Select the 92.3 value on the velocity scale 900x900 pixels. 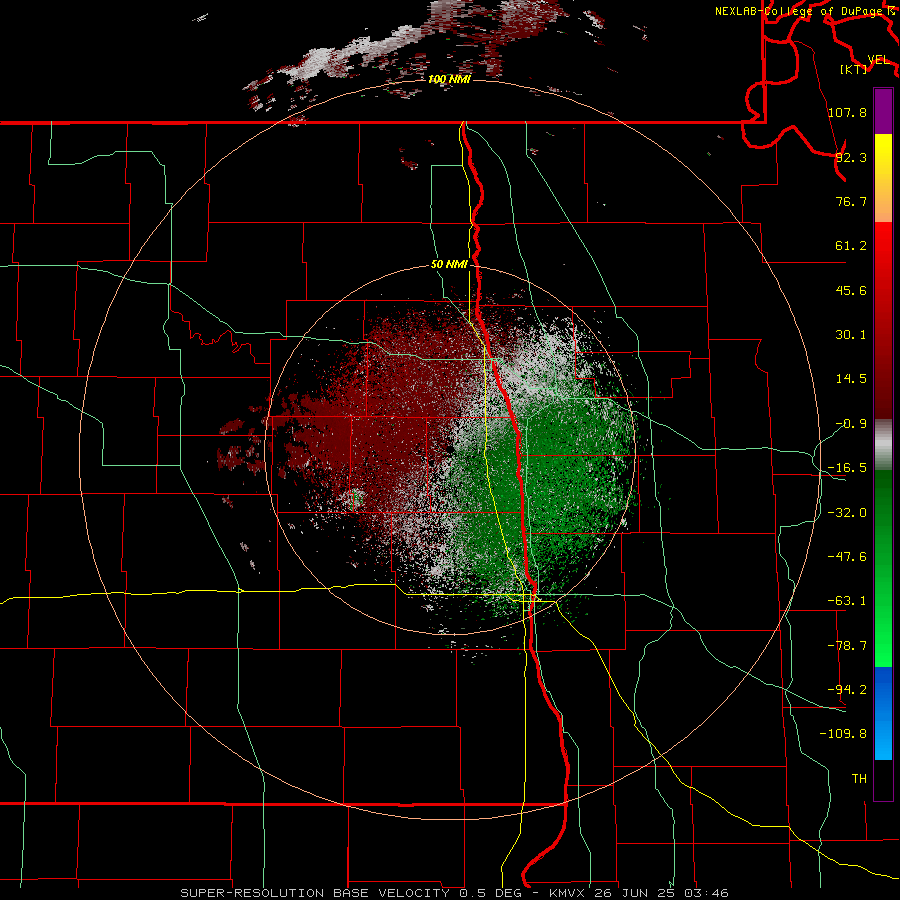[x=851, y=157]
